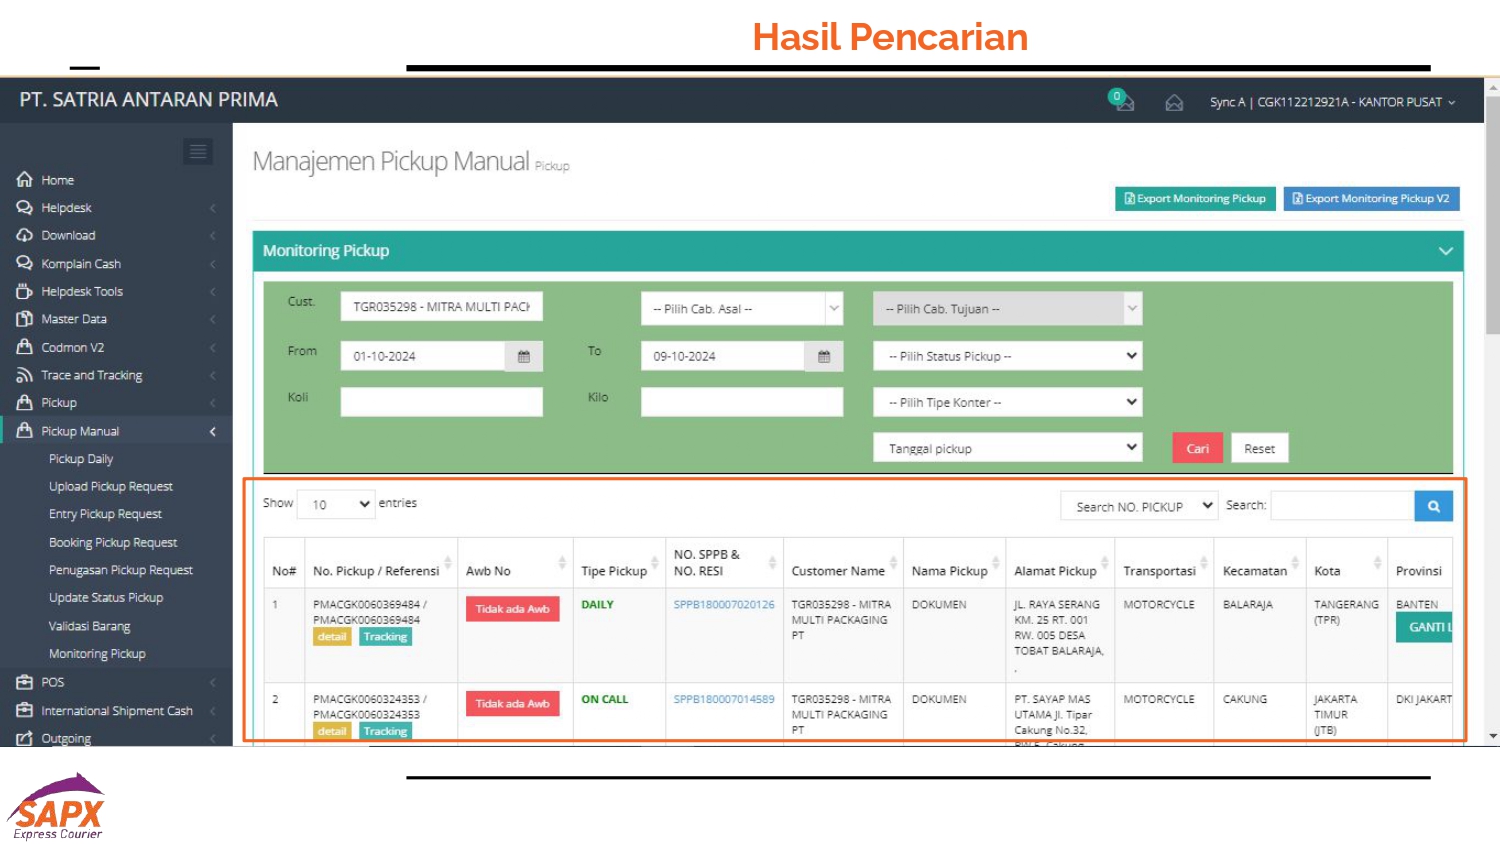Collapse the Pickup Manual submenu arrow

(x=213, y=432)
